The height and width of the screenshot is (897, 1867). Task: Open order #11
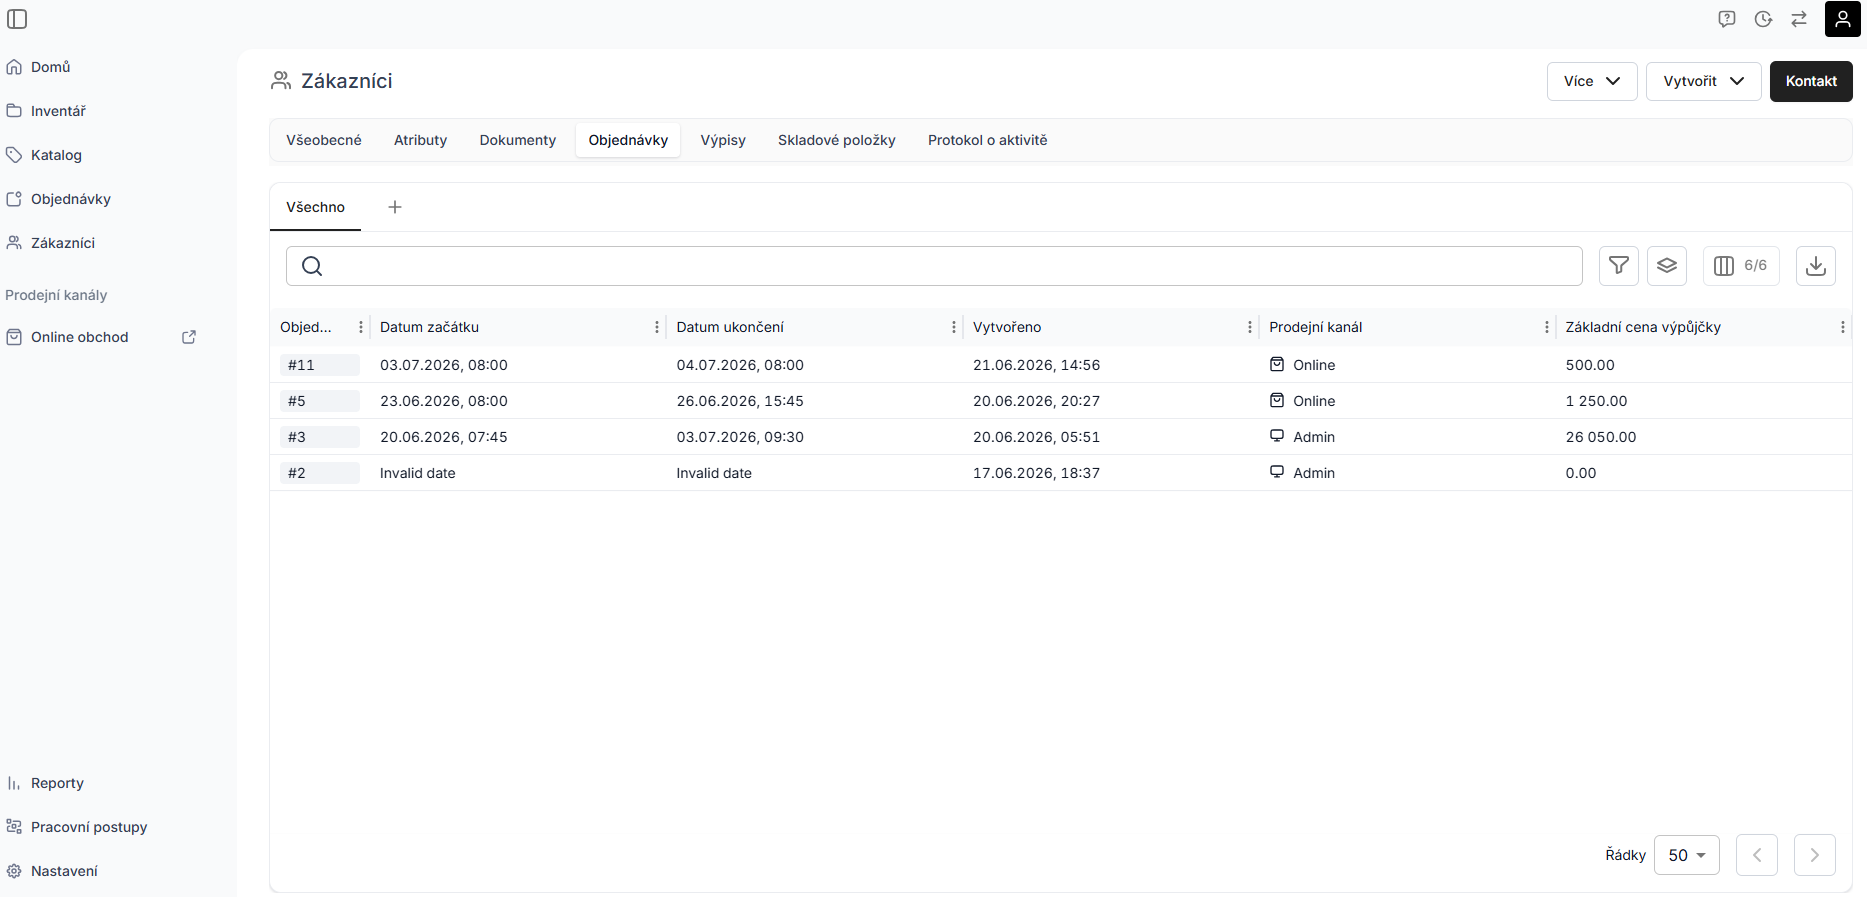pyautogui.click(x=319, y=365)
